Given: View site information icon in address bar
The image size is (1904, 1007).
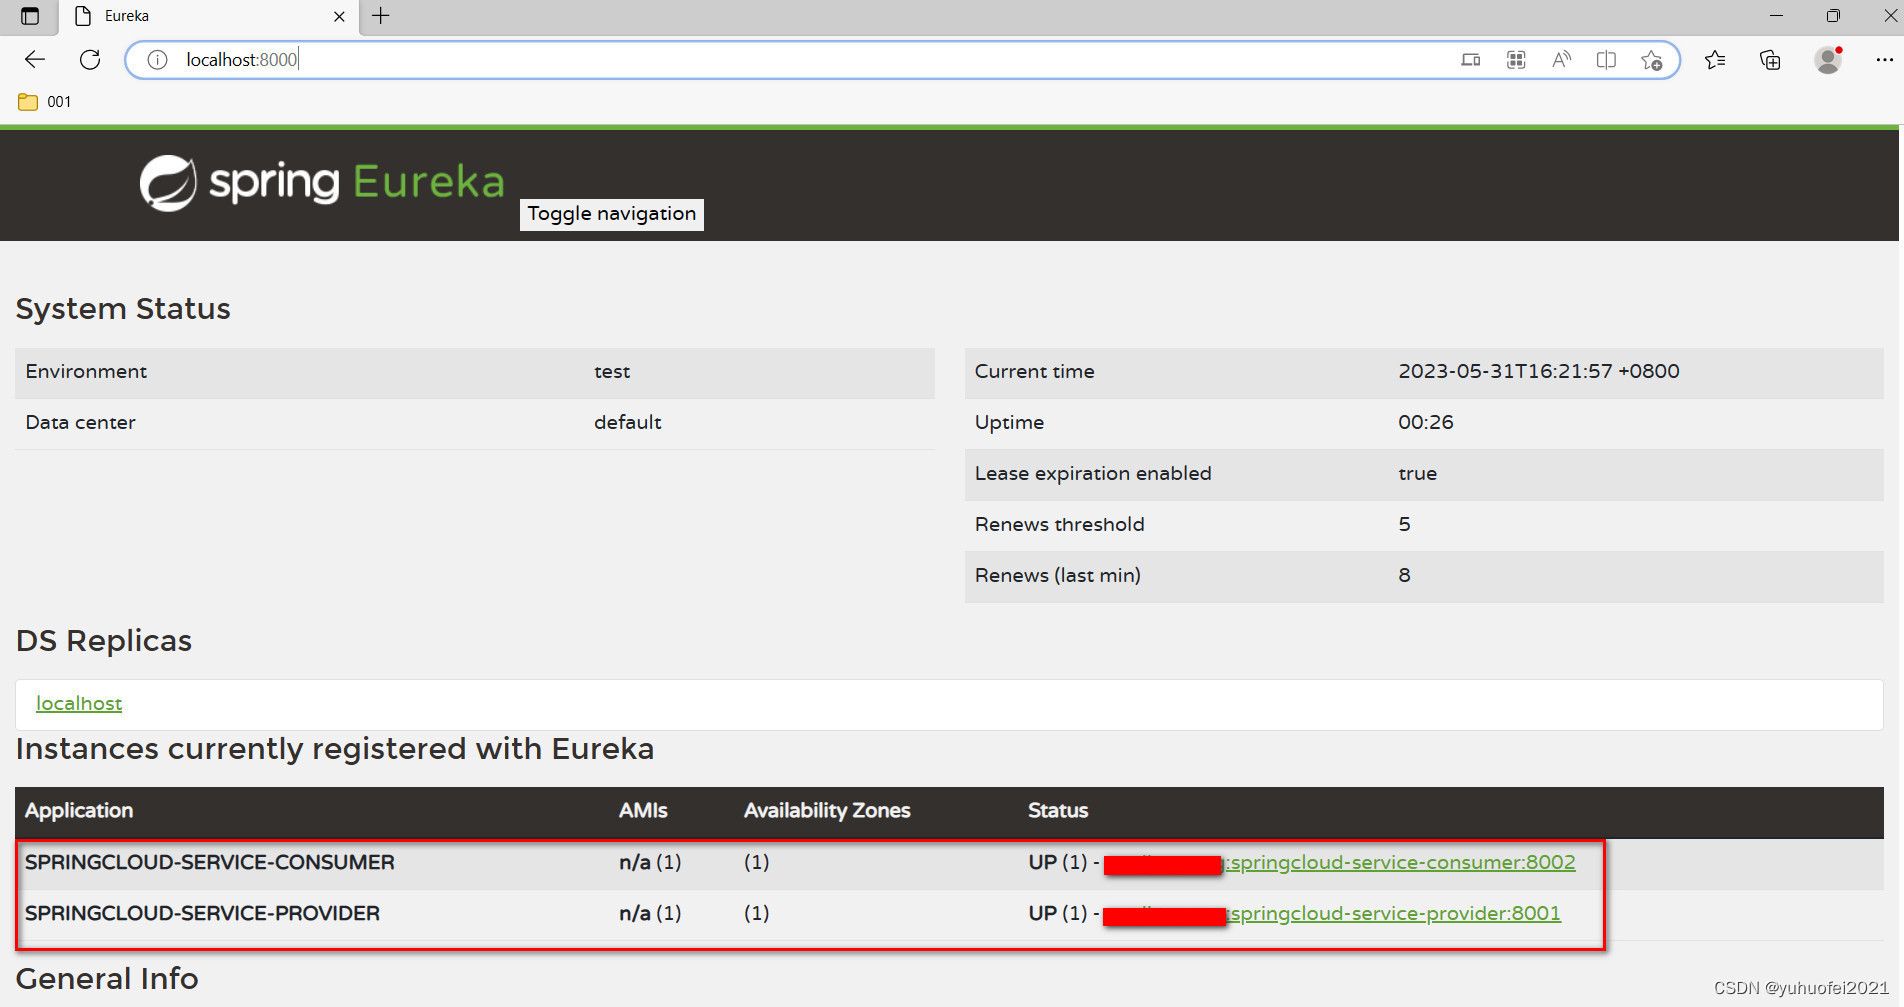Looking at the screenshot, I should [157, 60].
